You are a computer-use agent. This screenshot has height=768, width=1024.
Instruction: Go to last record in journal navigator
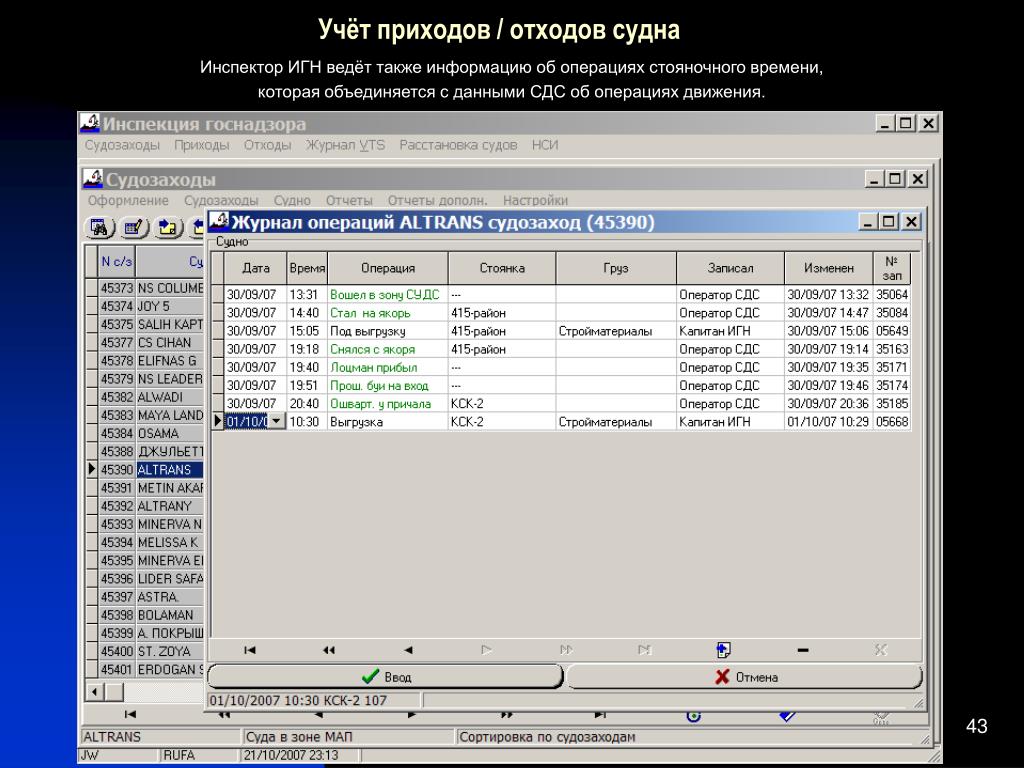[645, 650]
